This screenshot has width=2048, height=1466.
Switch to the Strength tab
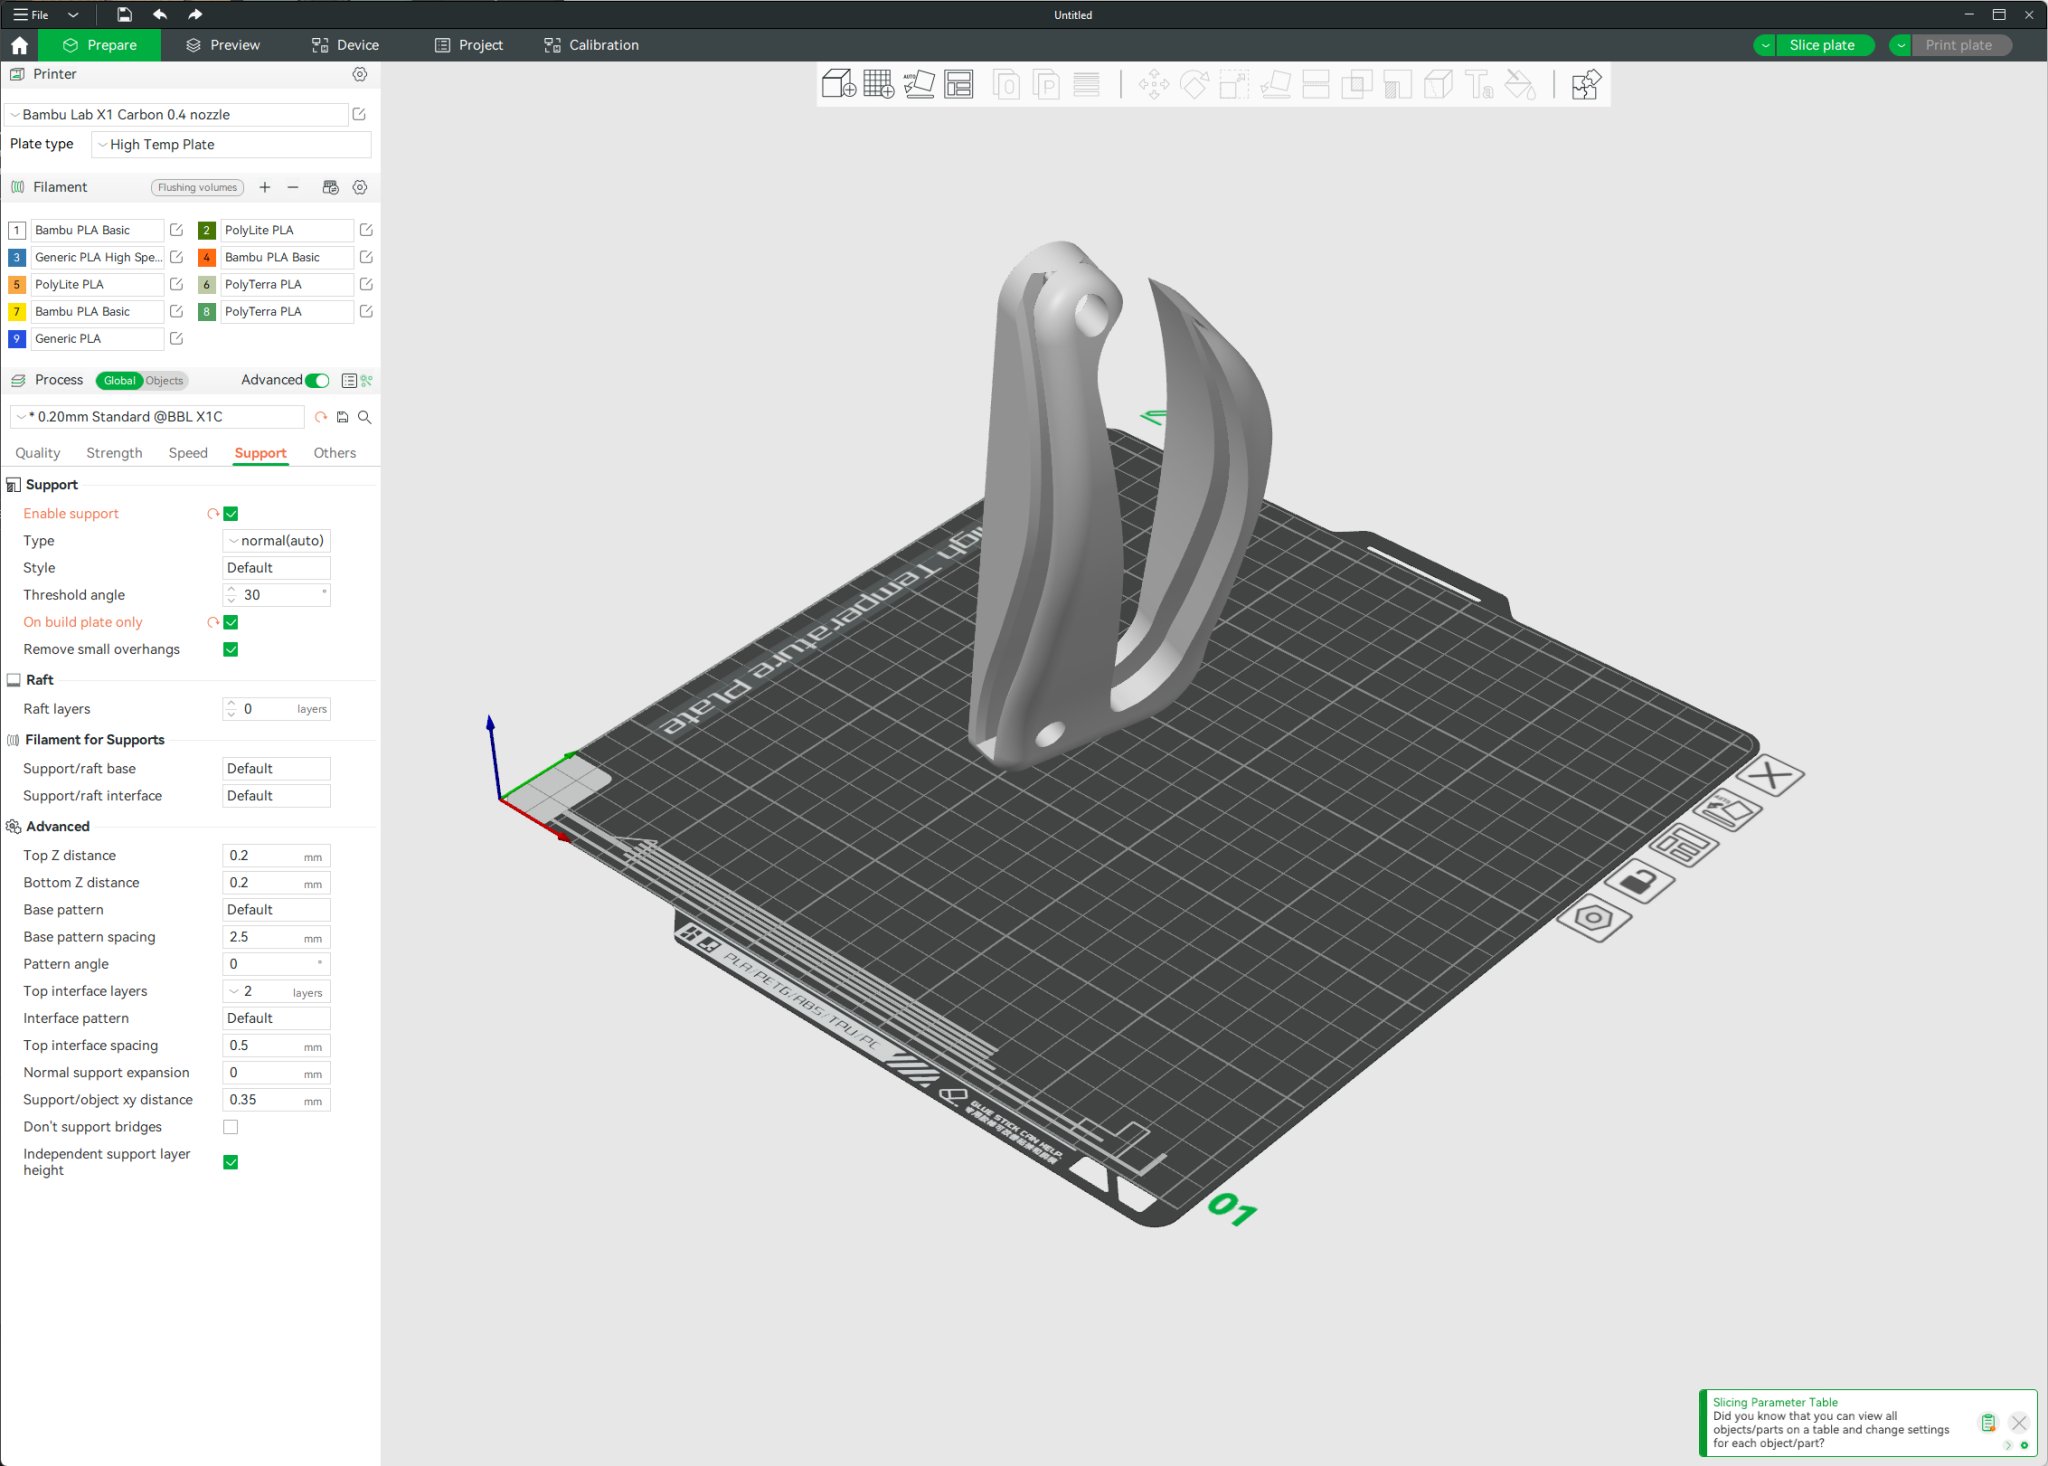point(114,453)
